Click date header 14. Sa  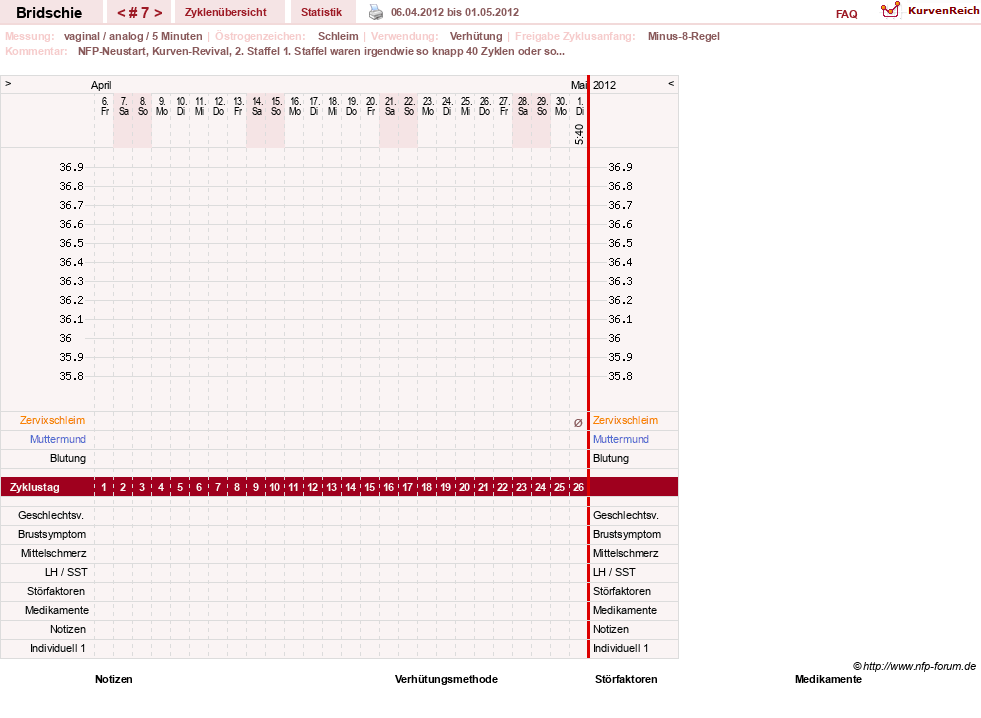(x=257, y=106)
